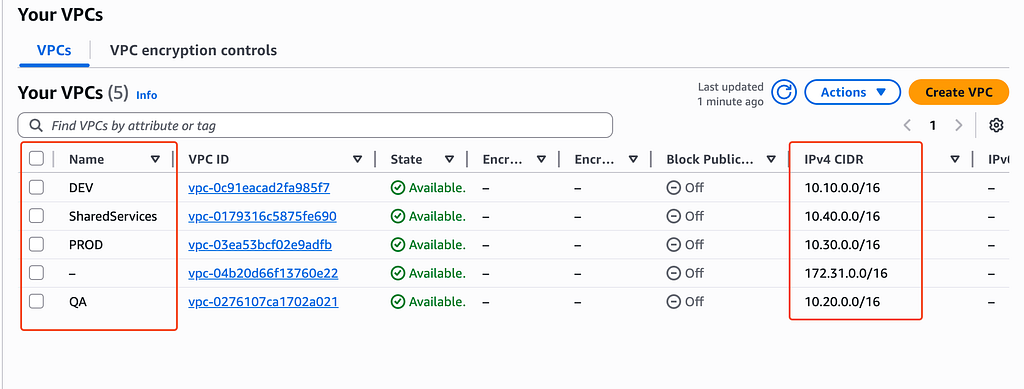Select the unnamed 172.31.0.0/16 VPC checkbox
The image size is (1024, 389).
[x=37, y=273]
